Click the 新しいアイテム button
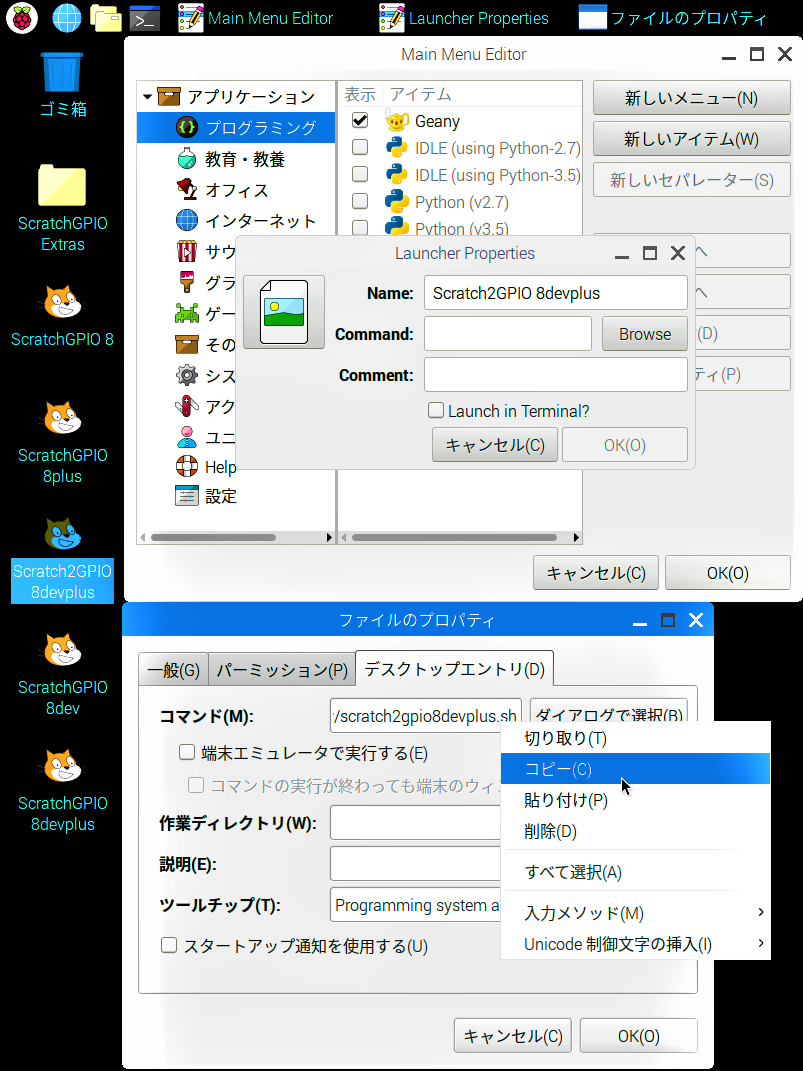 [x=692, y=139]
